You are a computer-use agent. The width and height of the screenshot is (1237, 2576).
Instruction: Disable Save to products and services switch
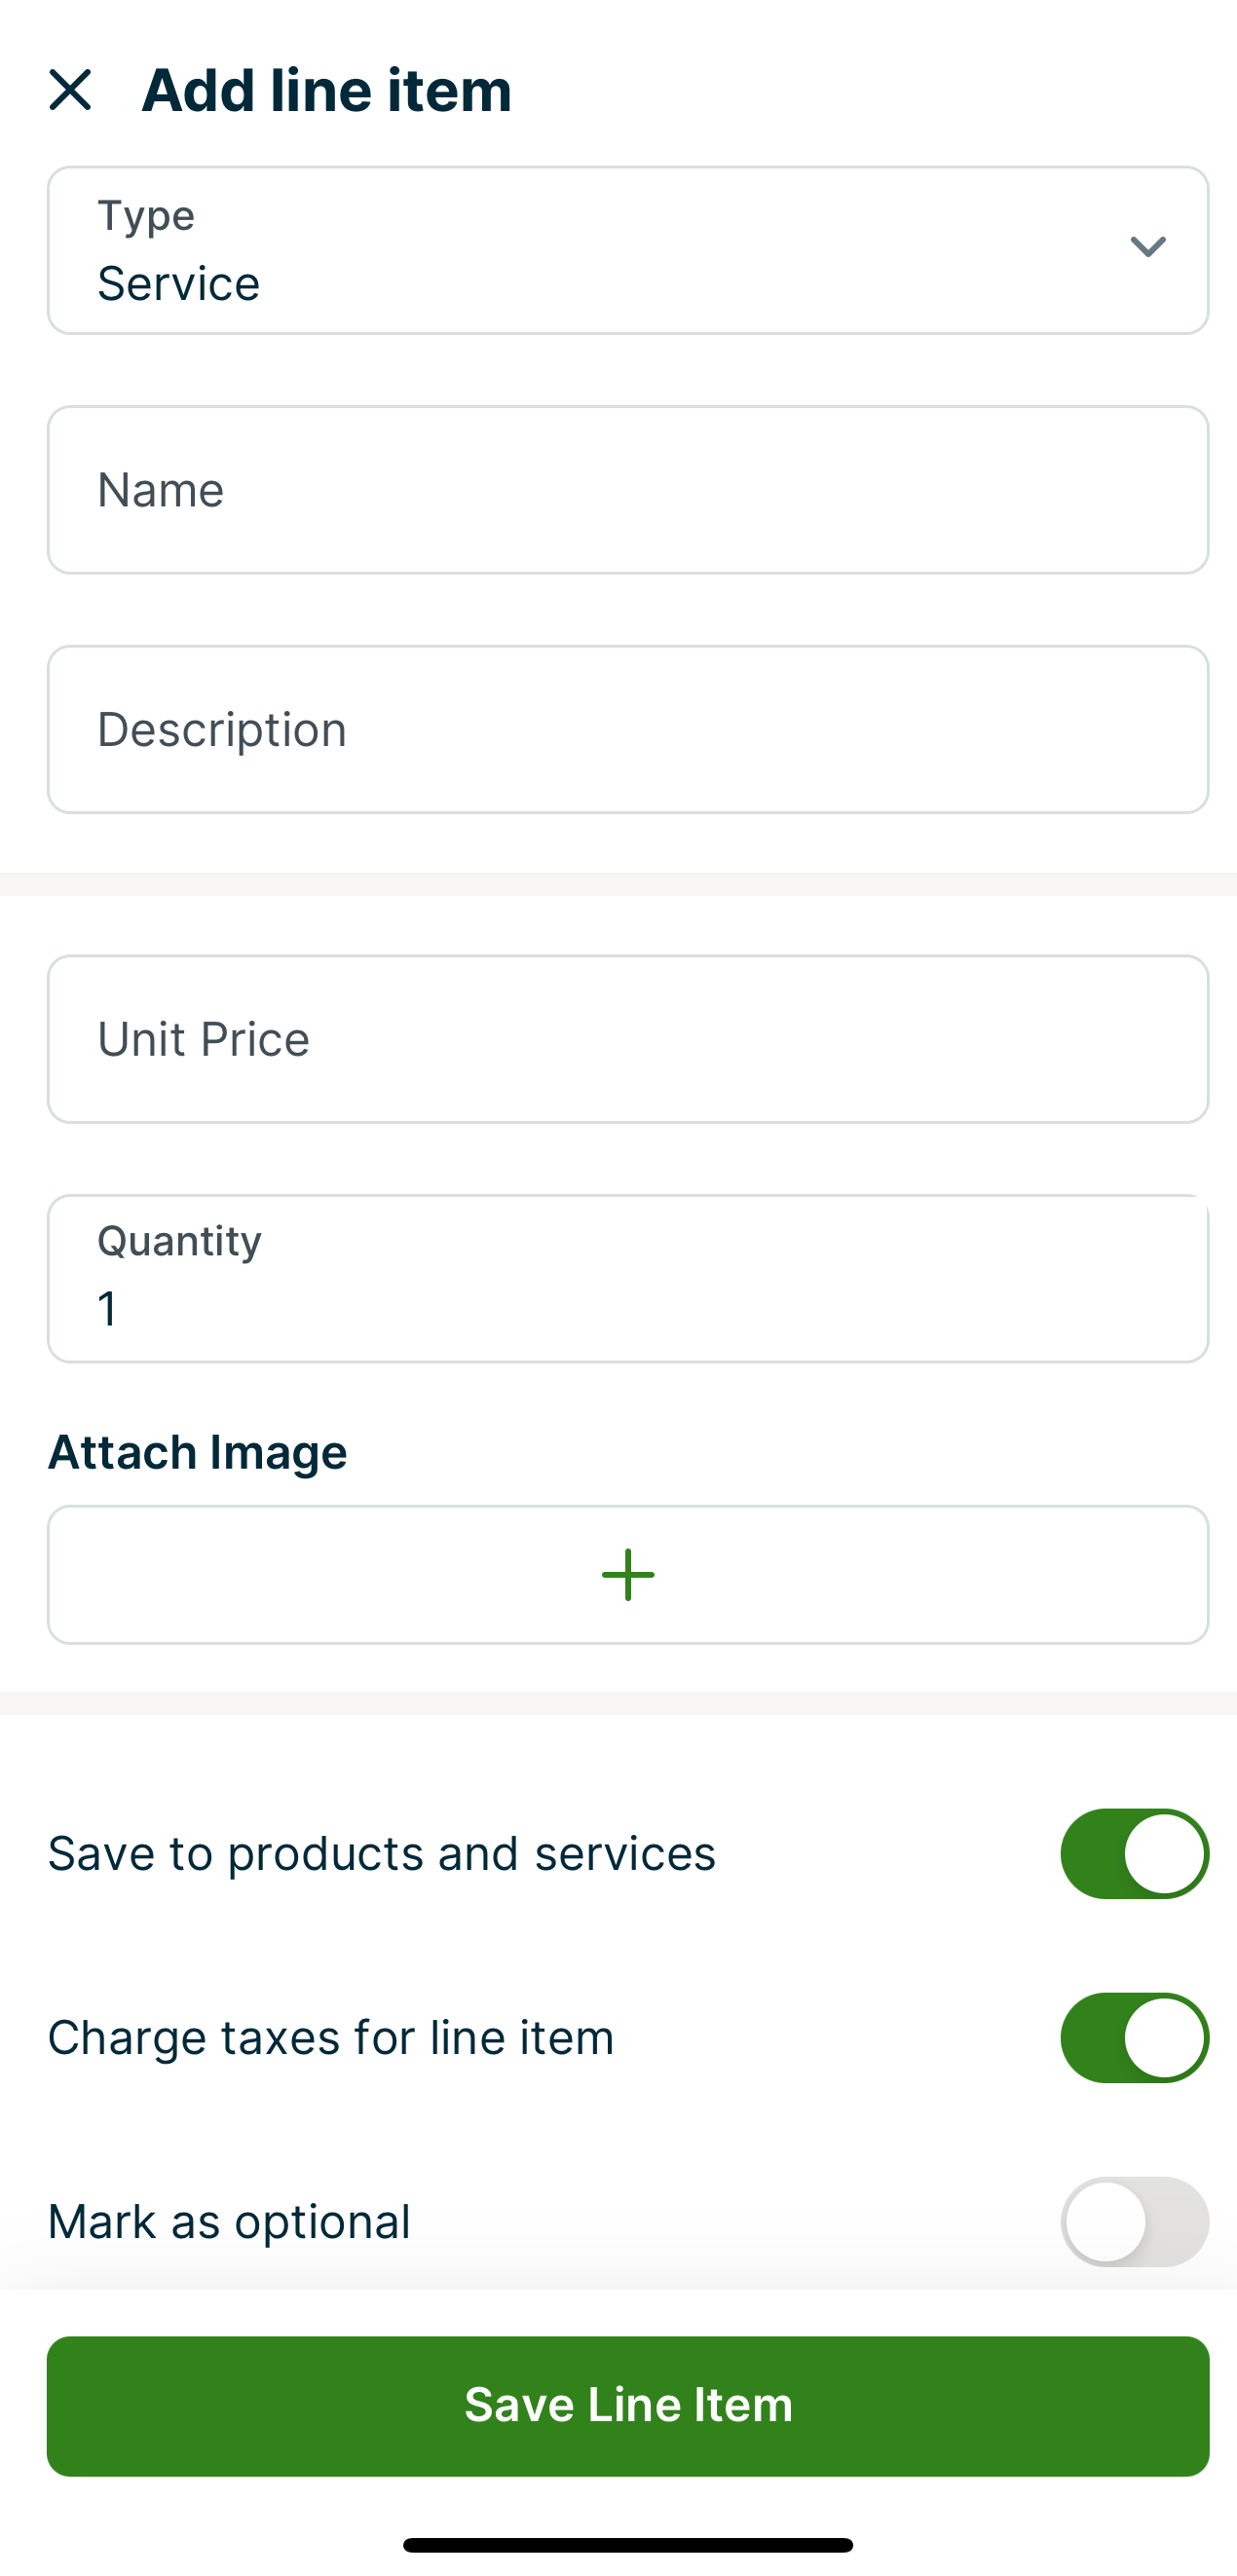[1134, 1853]
